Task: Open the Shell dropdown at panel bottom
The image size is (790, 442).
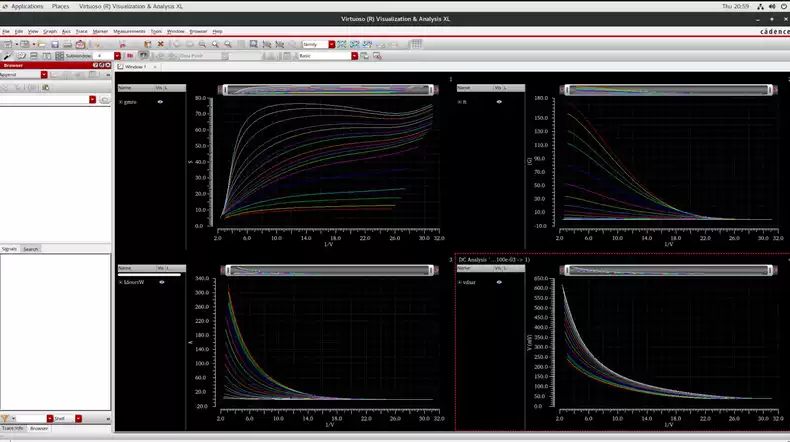Action: 78,418
